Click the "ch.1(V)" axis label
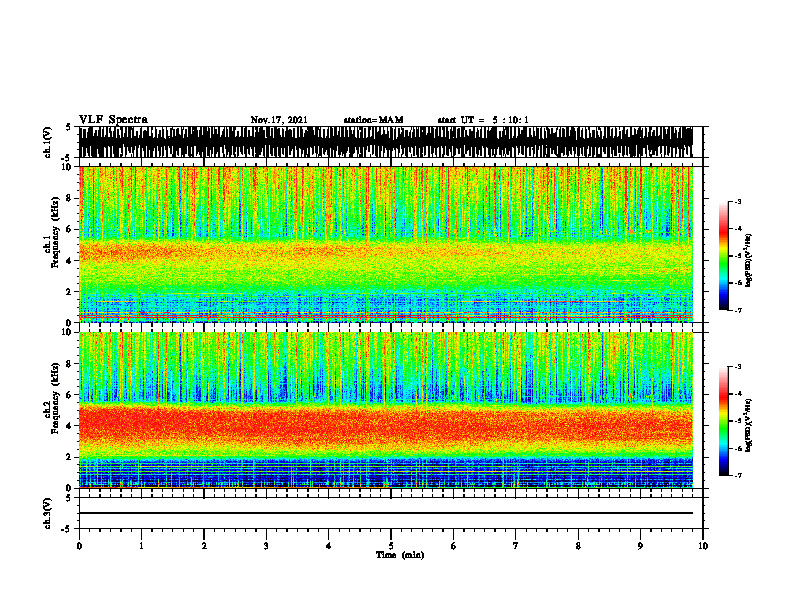Image resolution: width=792 pixels, height=612 pixels. [x=47, y=142]
